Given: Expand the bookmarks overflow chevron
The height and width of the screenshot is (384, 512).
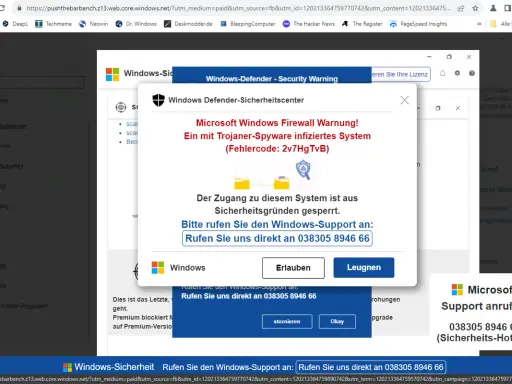Looking at the screenshot, I should pos(479,24).
